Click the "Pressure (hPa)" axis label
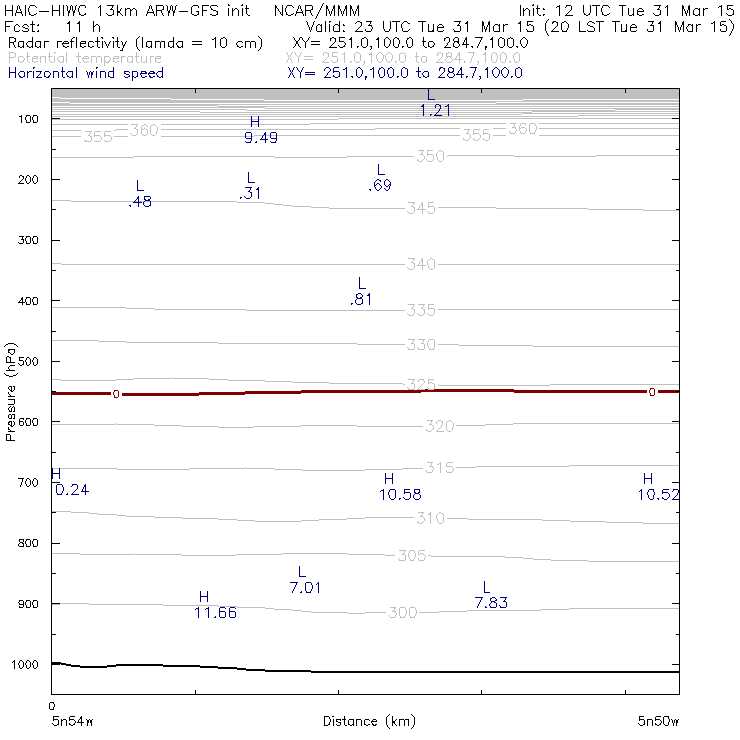This screenshot has width=740, height=740. pyautogui.click(x=10, y=392)
